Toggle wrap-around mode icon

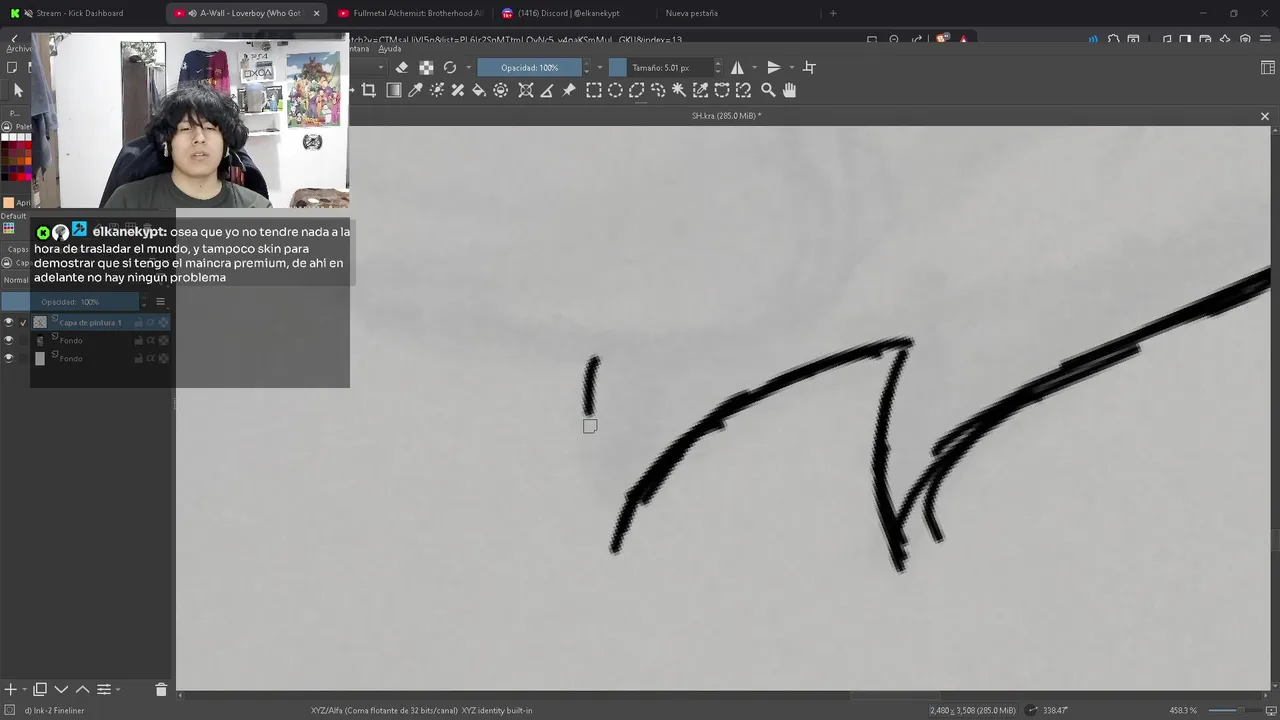[x=809, y=67]
